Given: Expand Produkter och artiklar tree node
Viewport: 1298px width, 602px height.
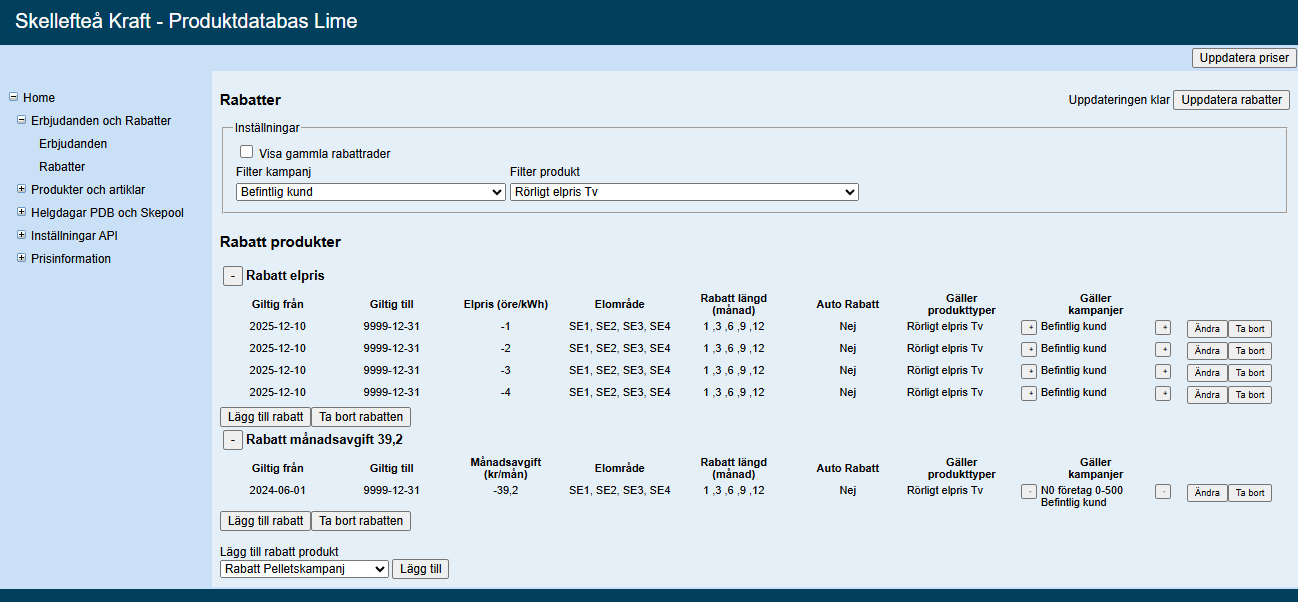Looking at the screenshot, I should (21, 189).
